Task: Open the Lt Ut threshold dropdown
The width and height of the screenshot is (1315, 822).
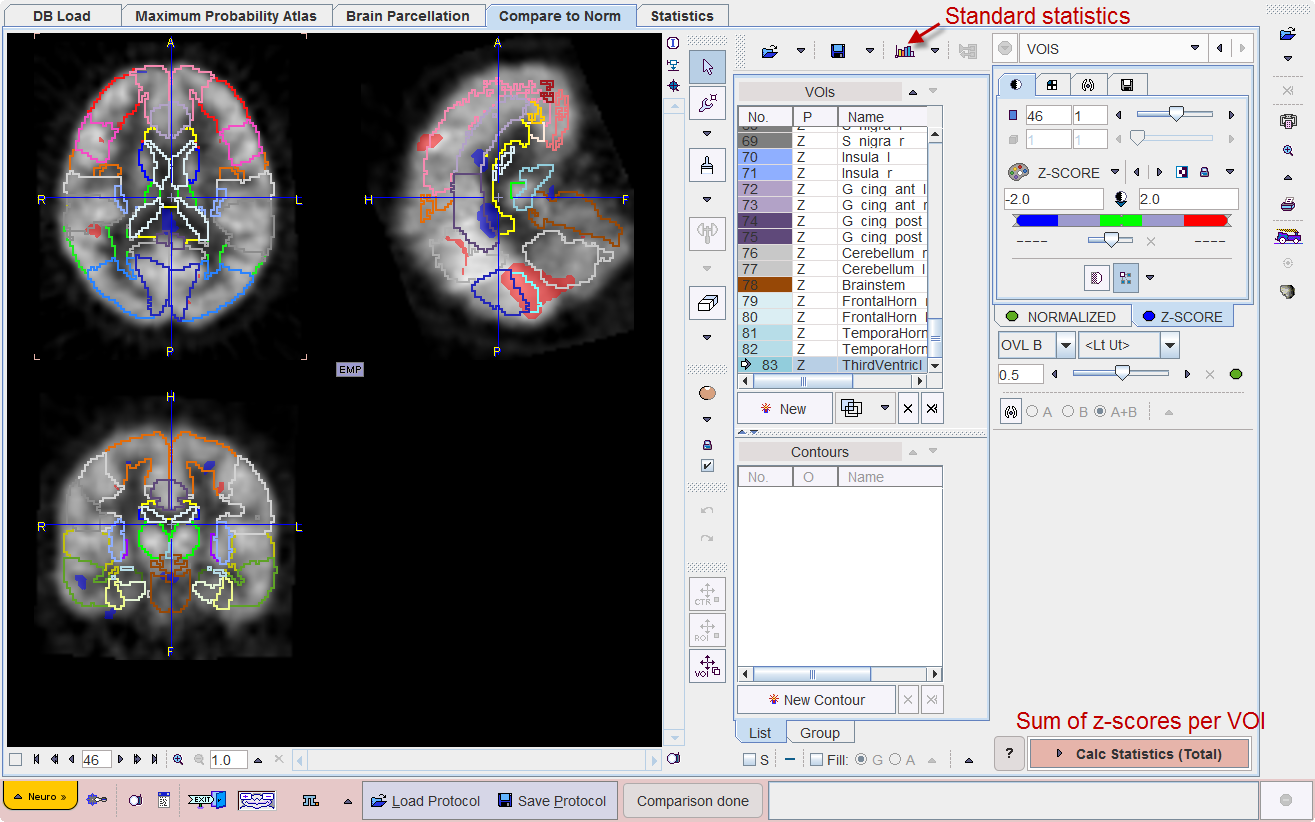Action: click(1170, 345)
